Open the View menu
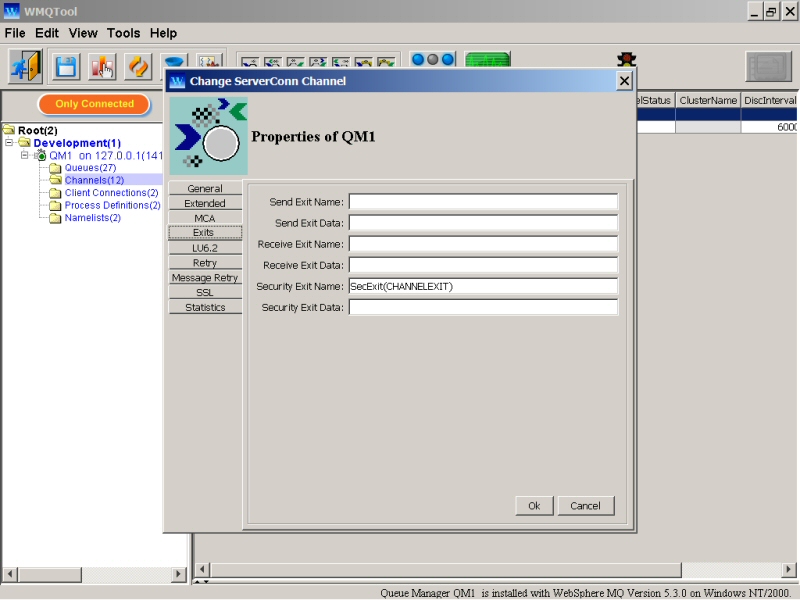This screenshot has width=800, height=600. (83, 33)
